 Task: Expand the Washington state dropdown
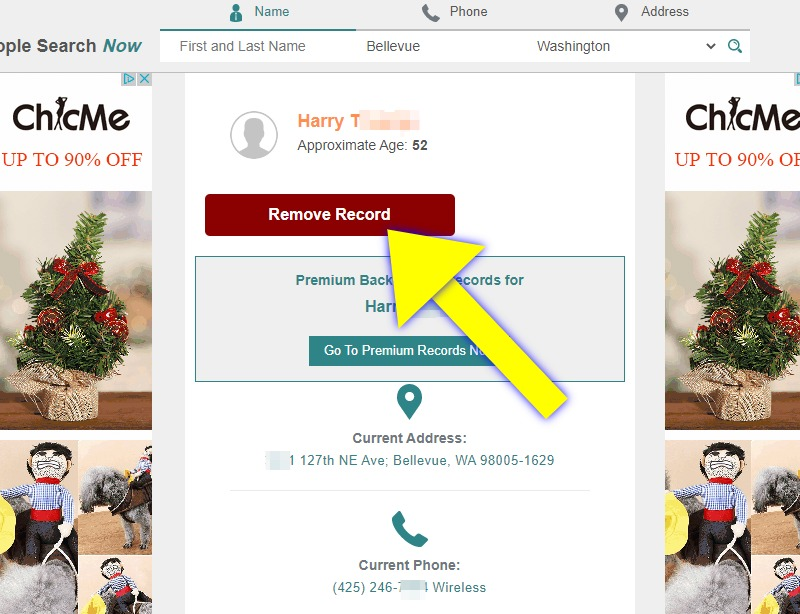[626, 46]
